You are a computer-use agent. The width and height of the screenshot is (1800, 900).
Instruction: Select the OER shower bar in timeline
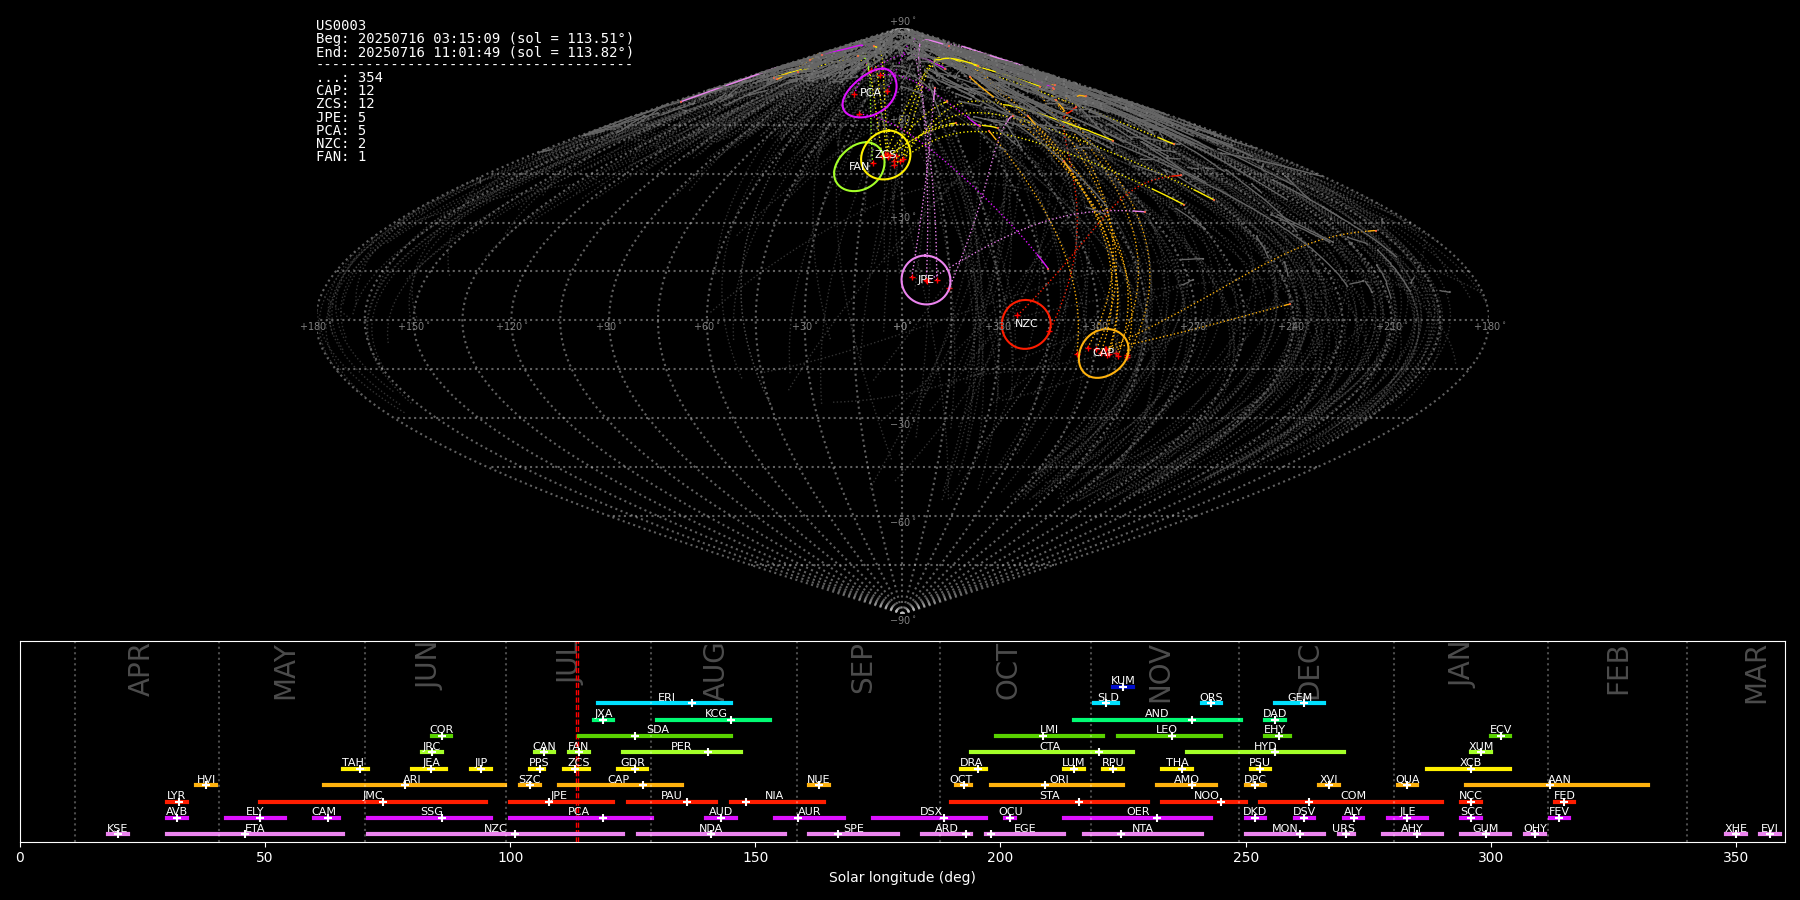coord(1137,818)
